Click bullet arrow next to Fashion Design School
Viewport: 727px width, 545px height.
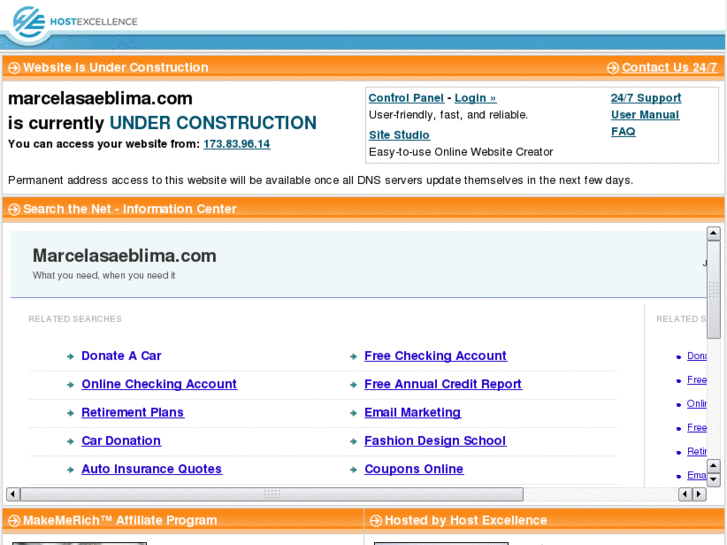(353, 442)
